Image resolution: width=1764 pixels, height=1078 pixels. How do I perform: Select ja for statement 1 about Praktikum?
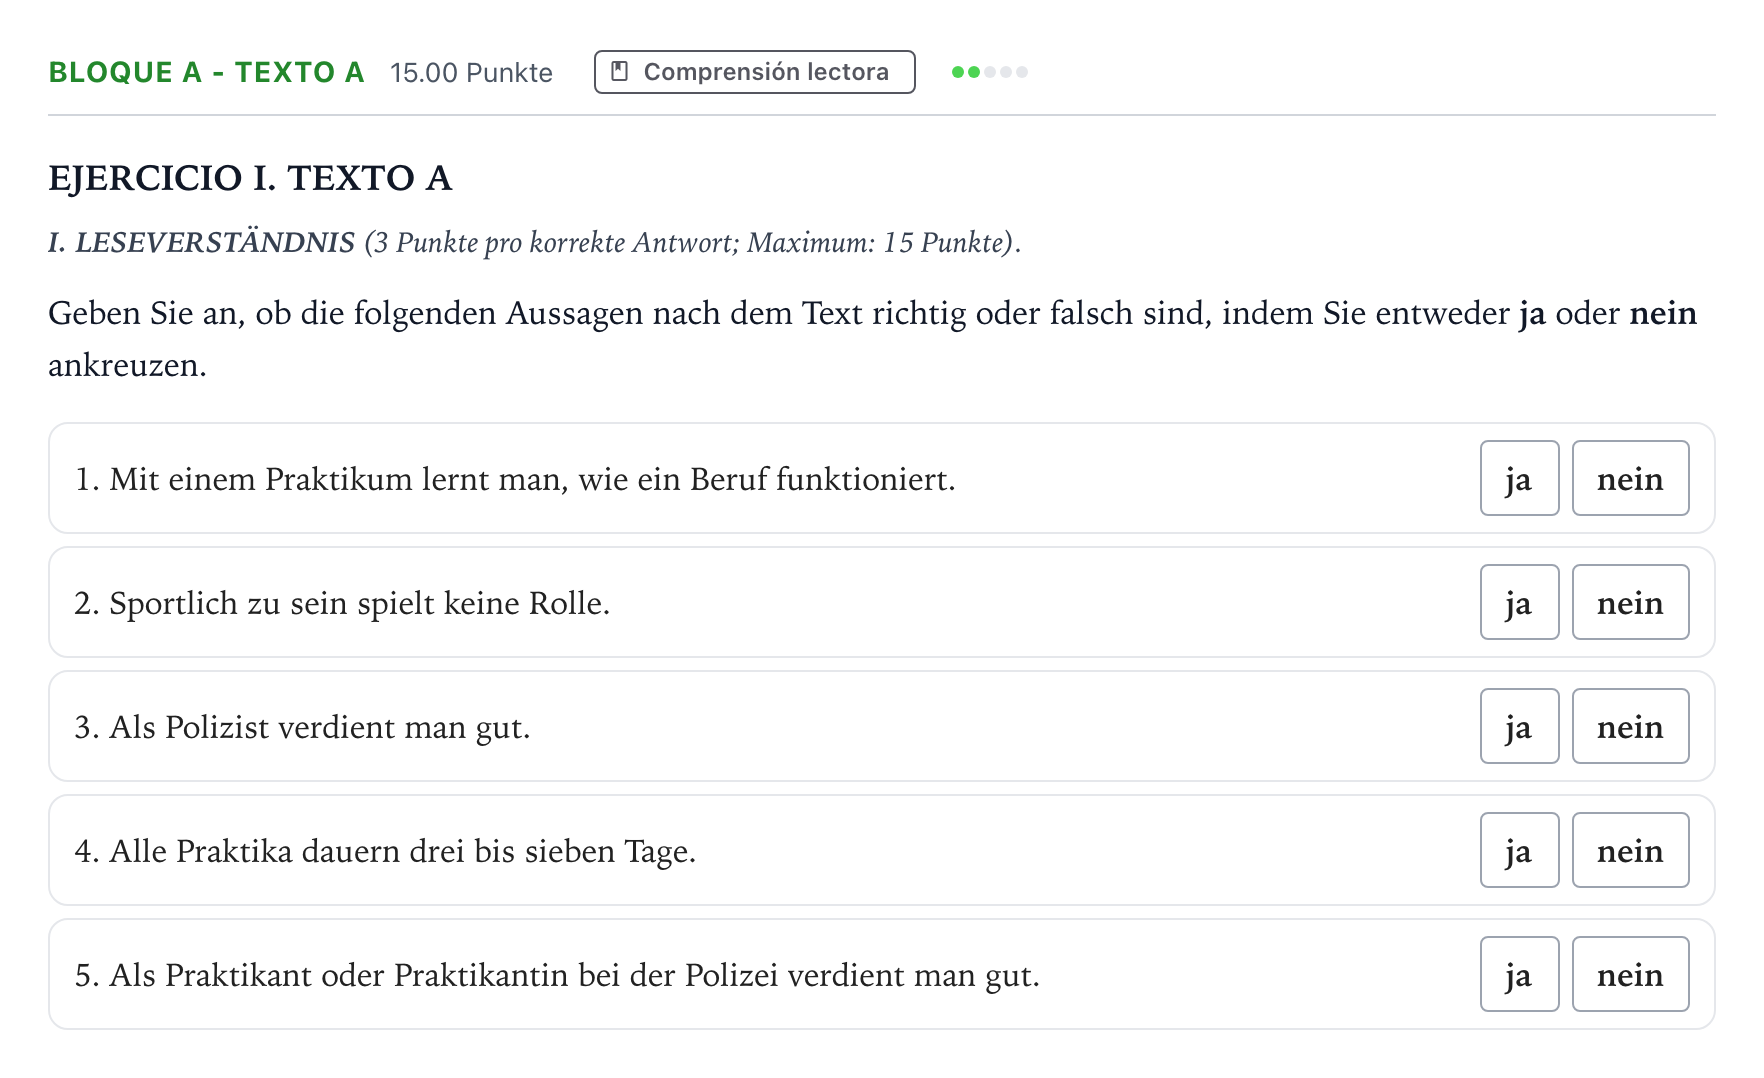coord(1519,478)
